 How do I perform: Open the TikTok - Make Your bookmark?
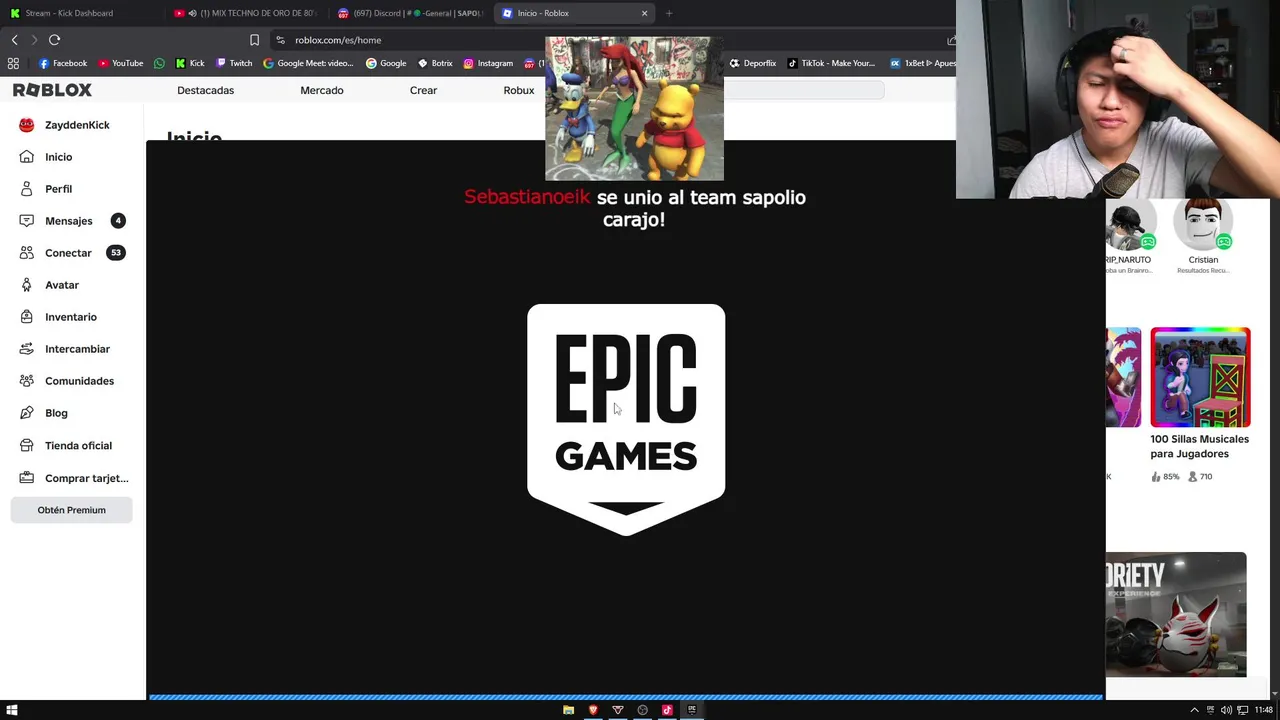(x=831, y=63)
